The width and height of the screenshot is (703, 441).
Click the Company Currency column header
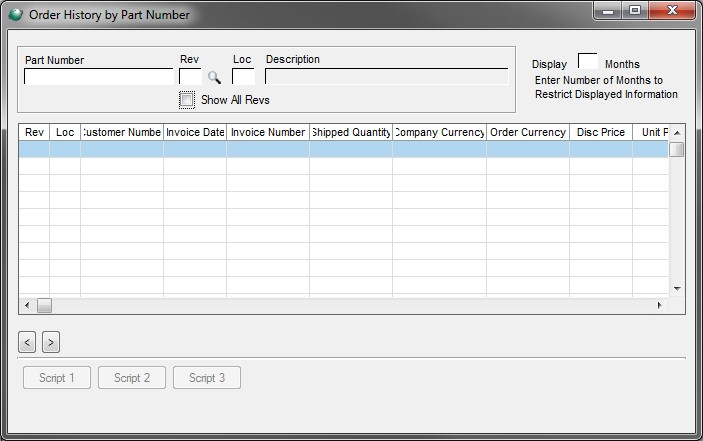[439, 132]
